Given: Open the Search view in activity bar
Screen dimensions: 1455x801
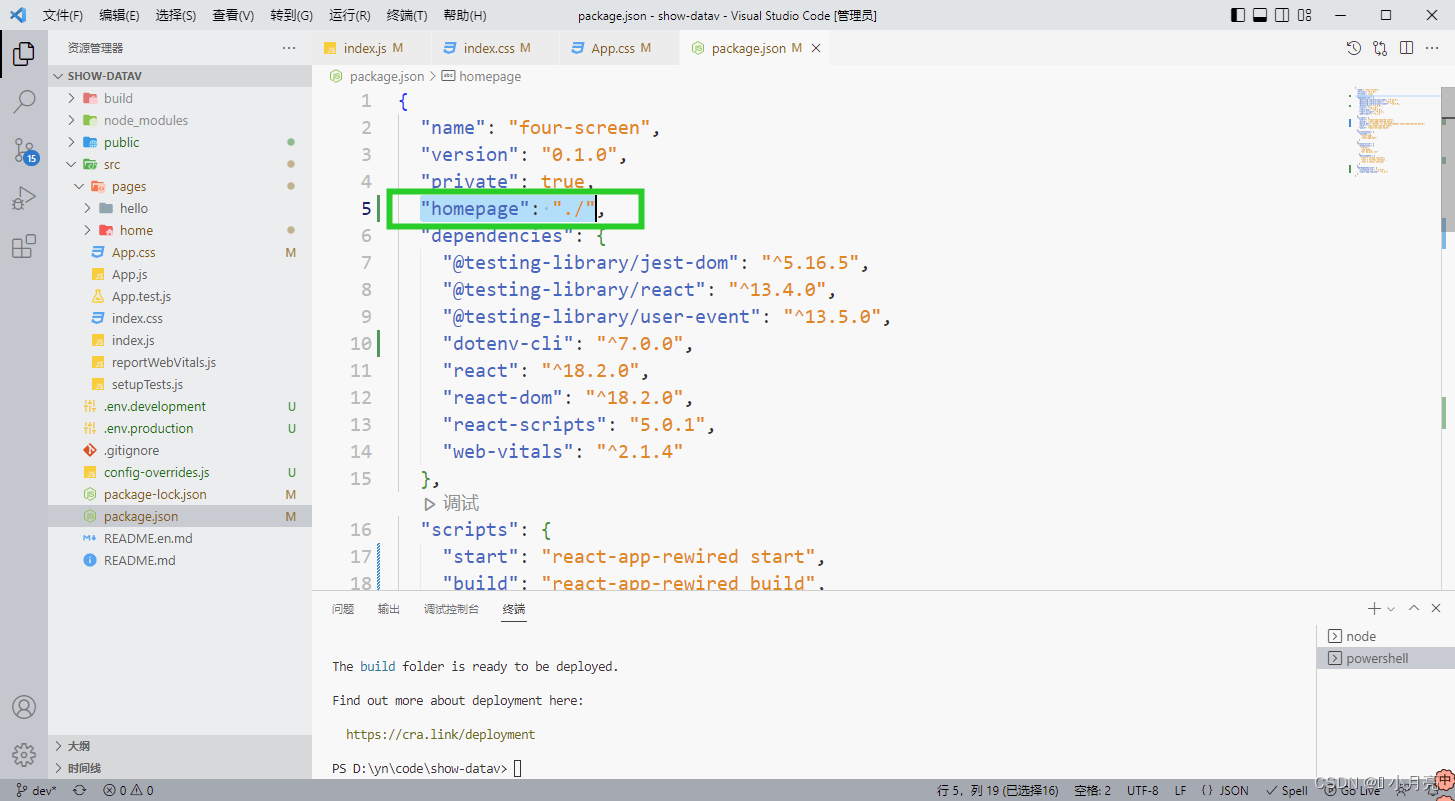Looking at the screenshot, I should click(24, 102).
